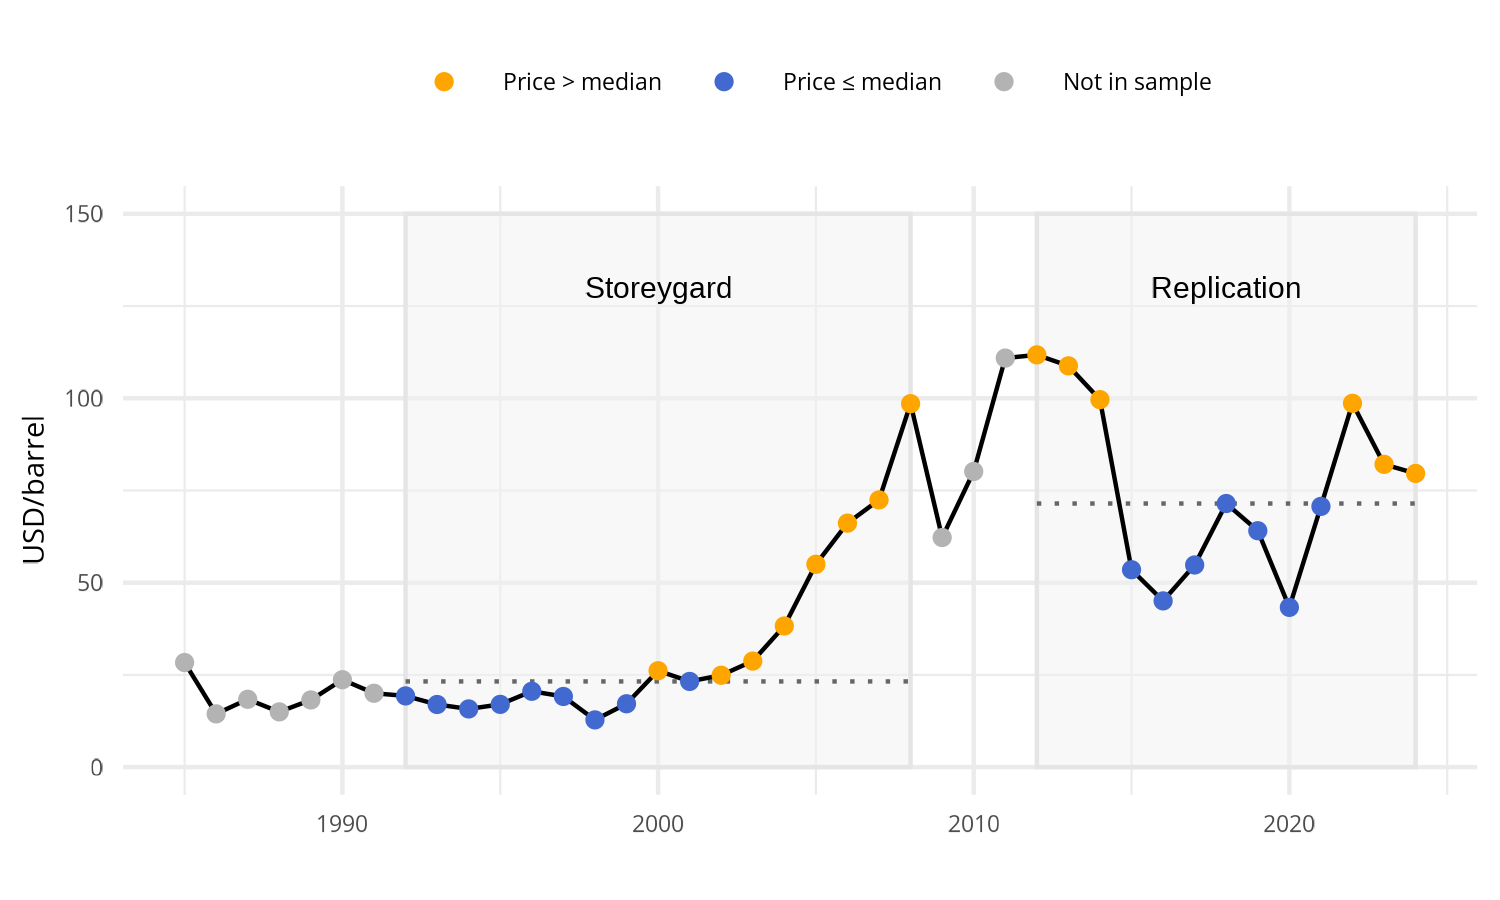The height and width of the screenshot is (900, 1500).
Task: Click the "Replication" period label
Action: [1225, 288]
